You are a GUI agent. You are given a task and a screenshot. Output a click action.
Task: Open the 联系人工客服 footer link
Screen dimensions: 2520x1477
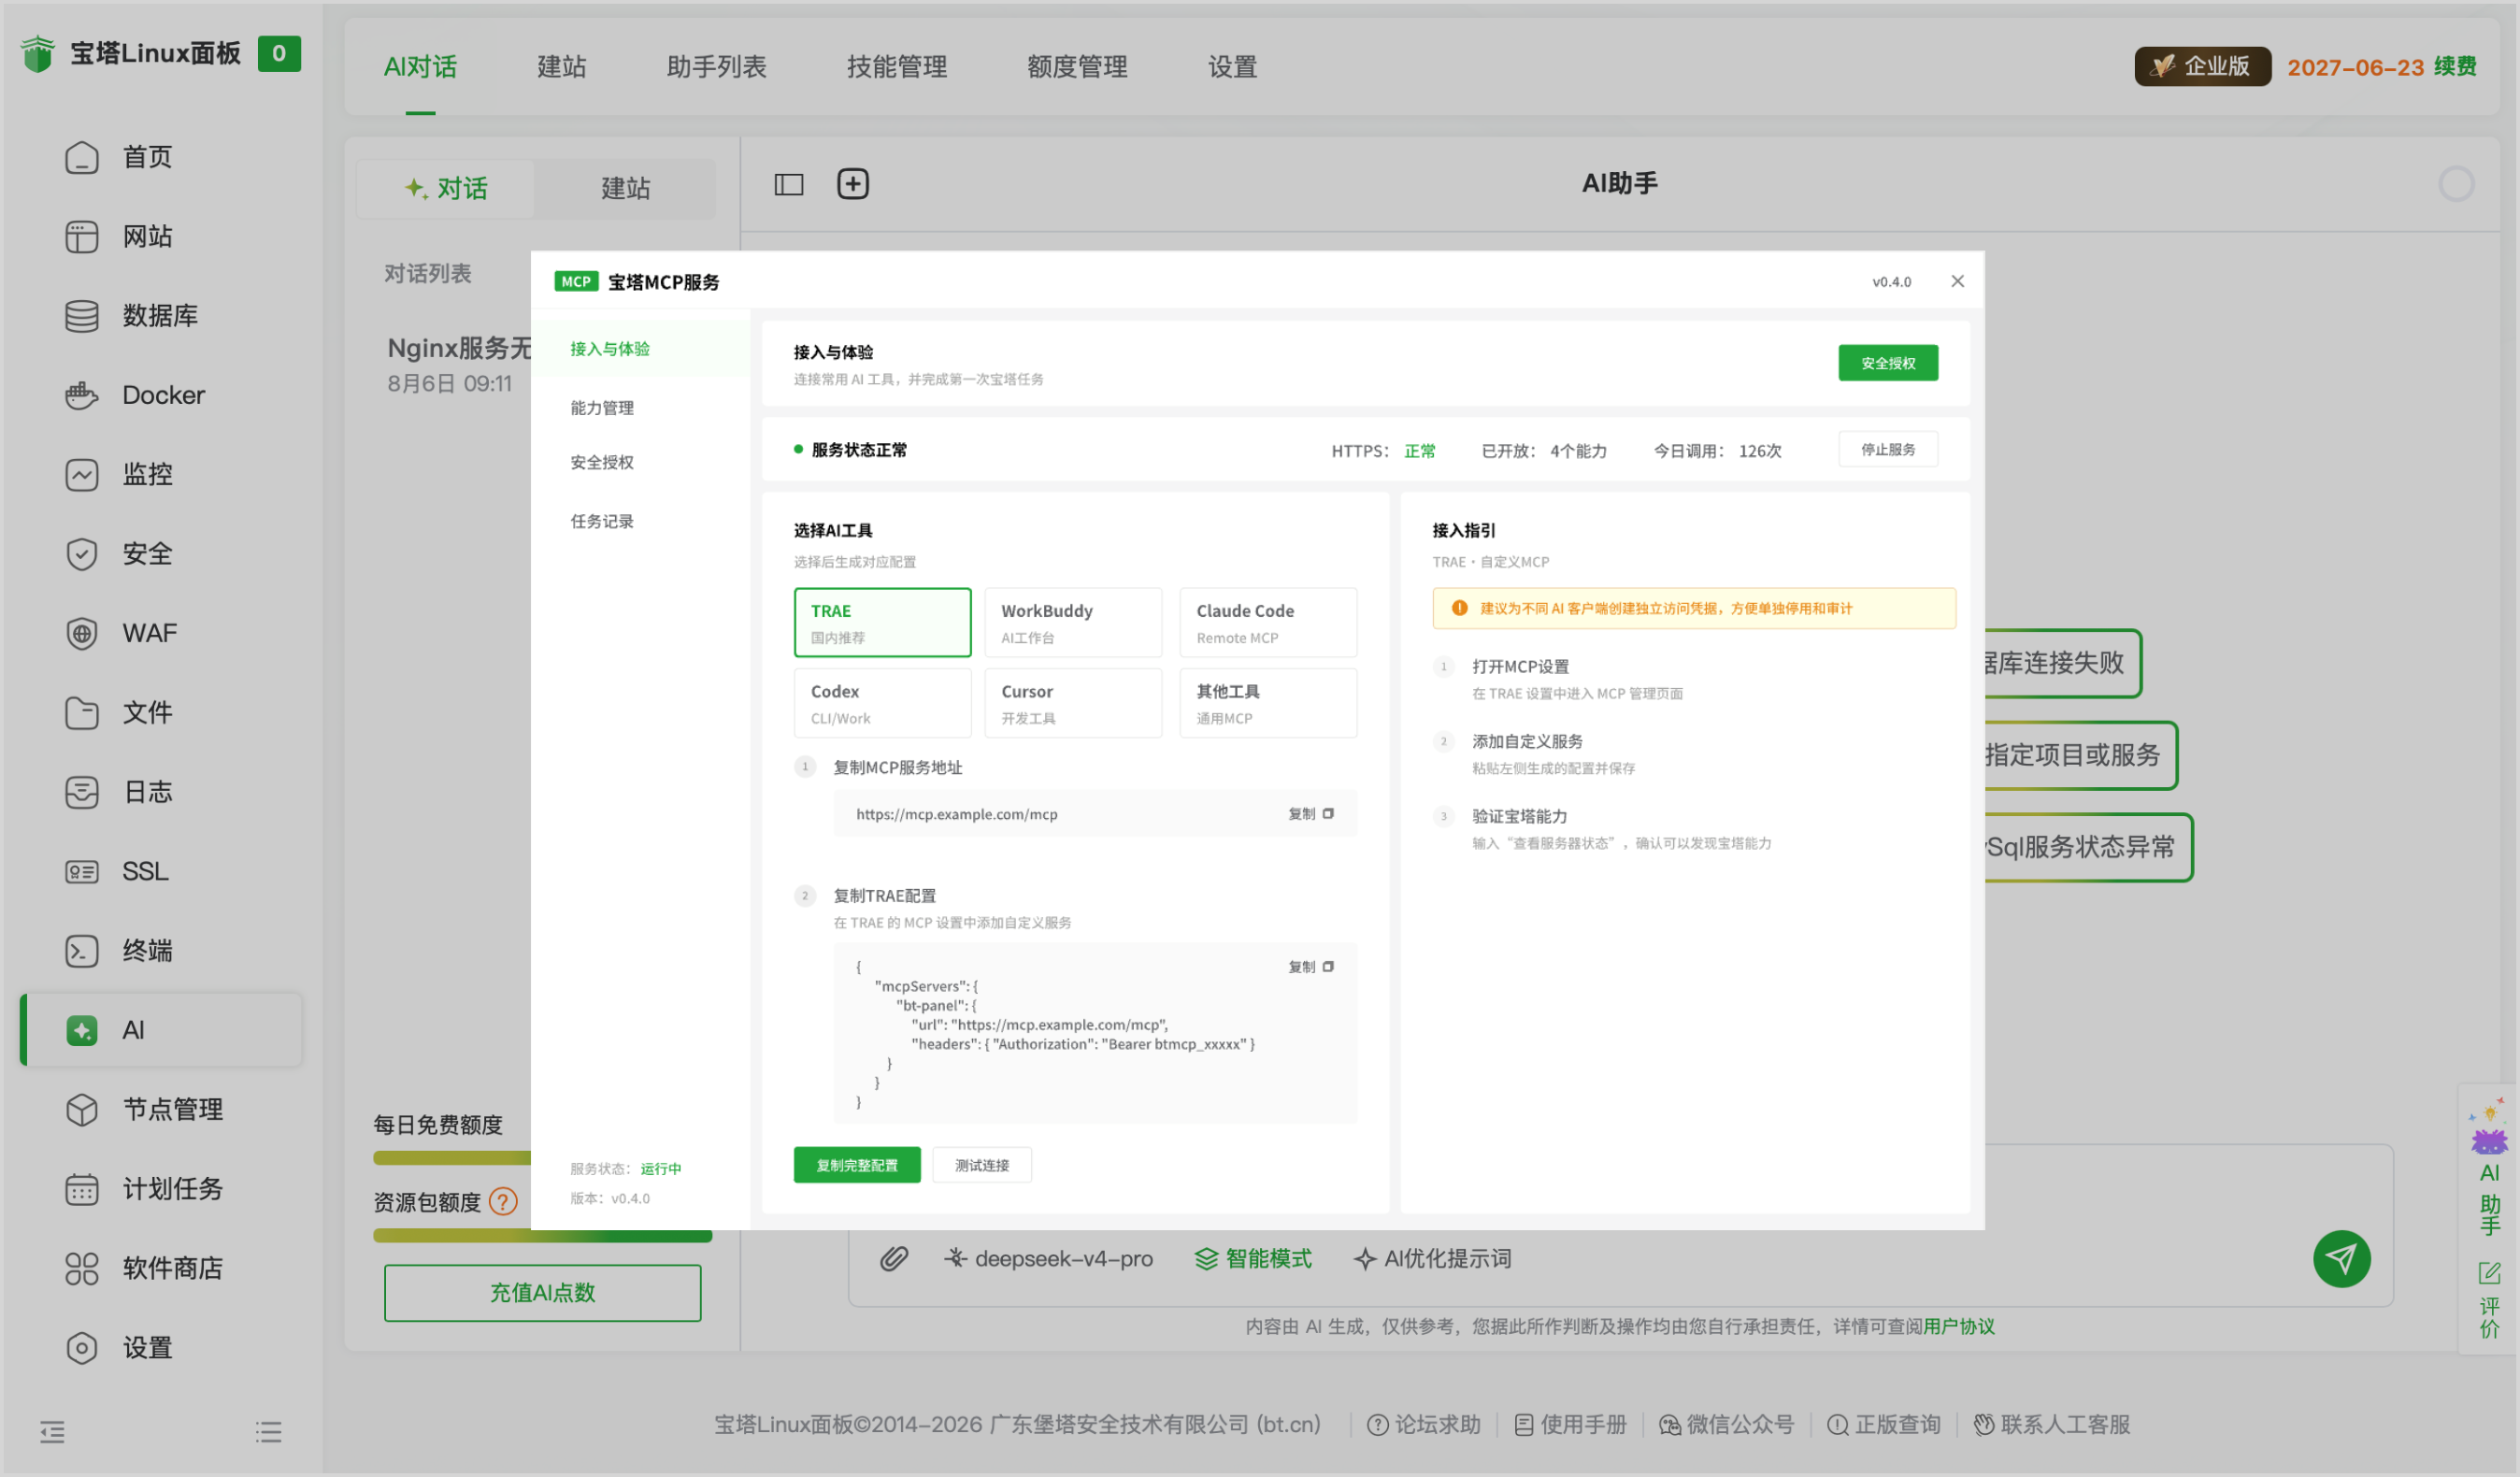pos(2052,1424)
